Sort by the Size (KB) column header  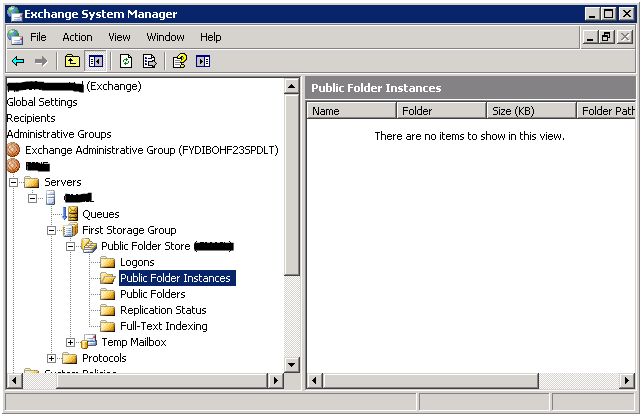coord(531,111)
